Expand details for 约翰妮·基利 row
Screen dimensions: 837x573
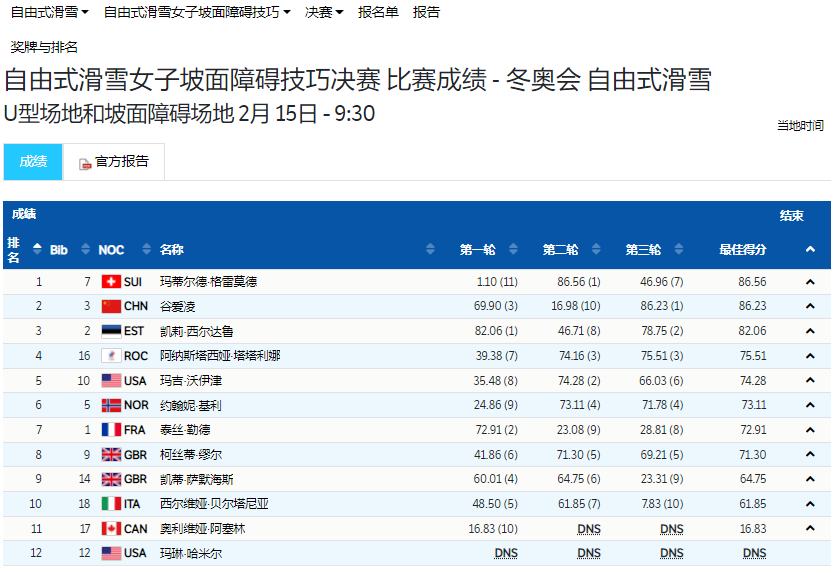coord(810,405)
